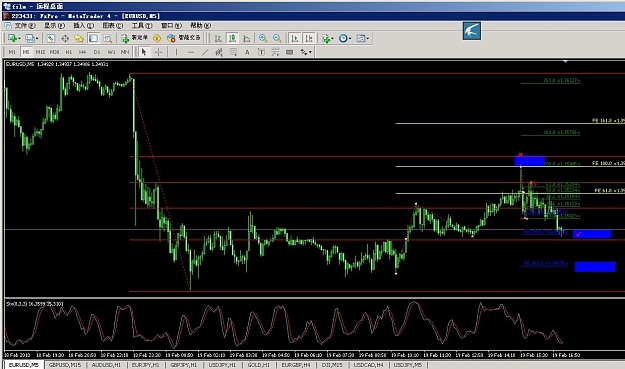Select the horizontal line drawing tool
The width and height of the screenshot is (625, 369).
click(191, 52)
